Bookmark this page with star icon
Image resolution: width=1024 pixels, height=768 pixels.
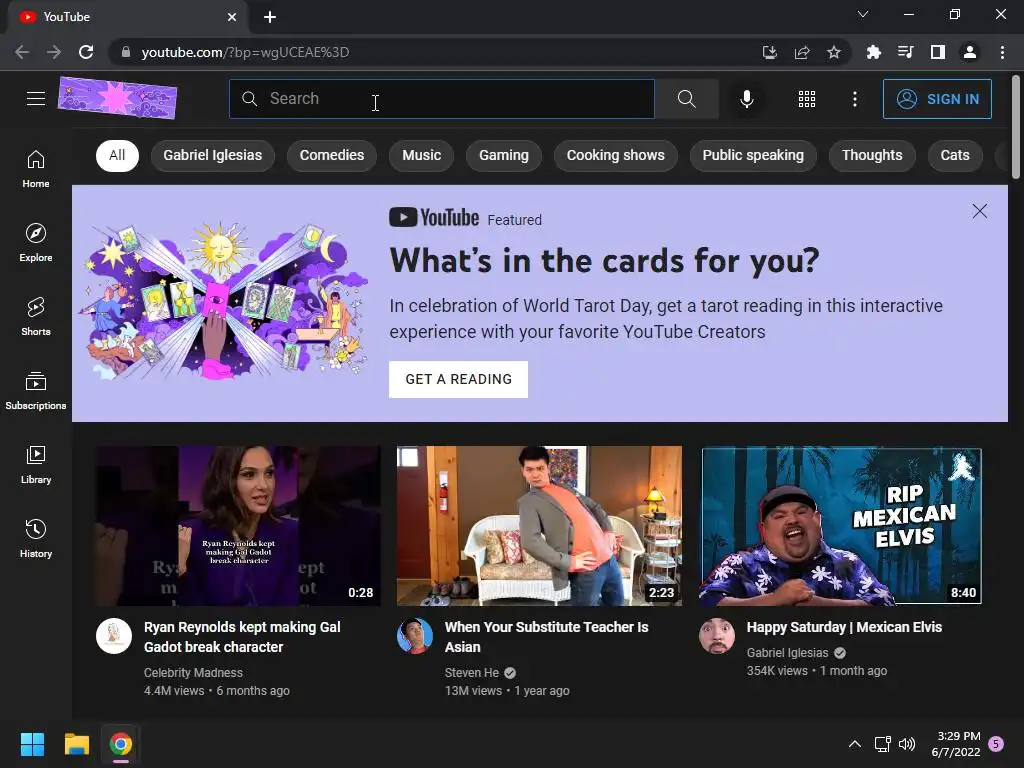[x=833, y=52]
